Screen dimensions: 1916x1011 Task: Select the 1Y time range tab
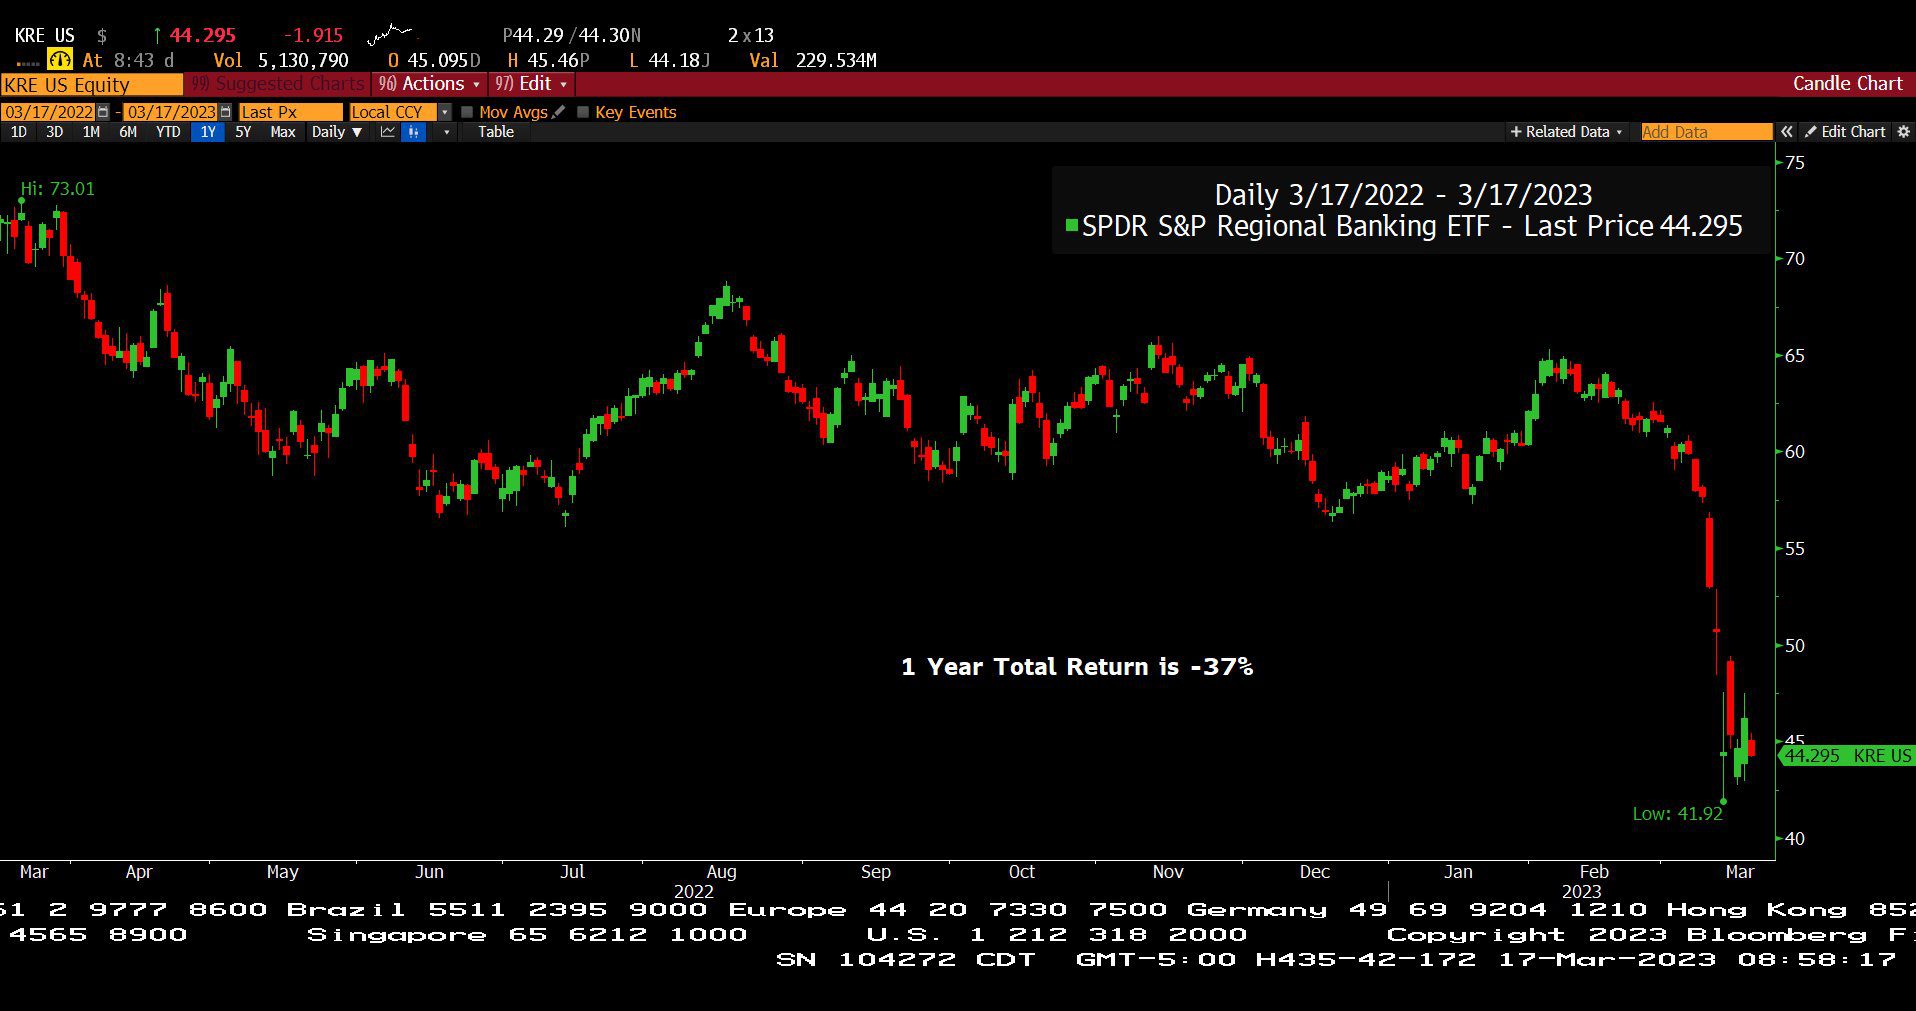click(x=208, y=132)
